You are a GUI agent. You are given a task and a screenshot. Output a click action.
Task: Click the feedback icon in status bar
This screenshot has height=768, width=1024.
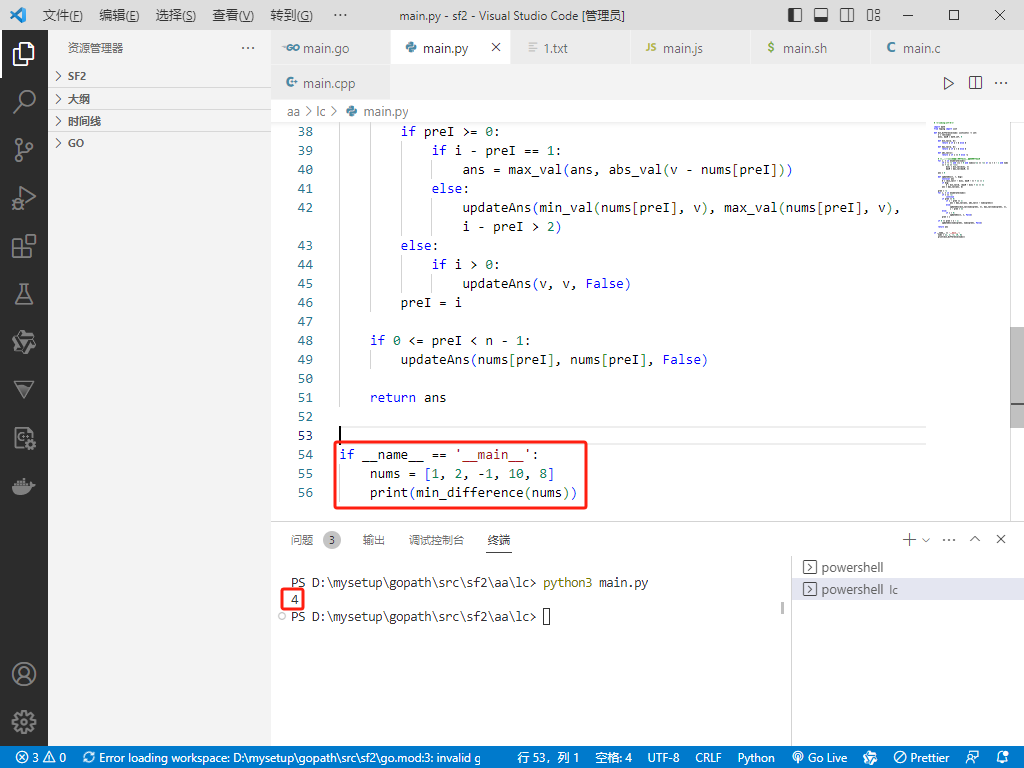972,758
